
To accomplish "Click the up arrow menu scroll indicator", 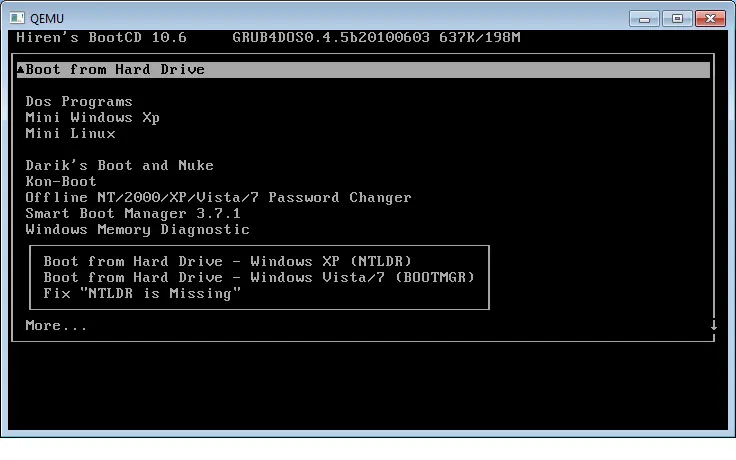I will click(20, 69).
